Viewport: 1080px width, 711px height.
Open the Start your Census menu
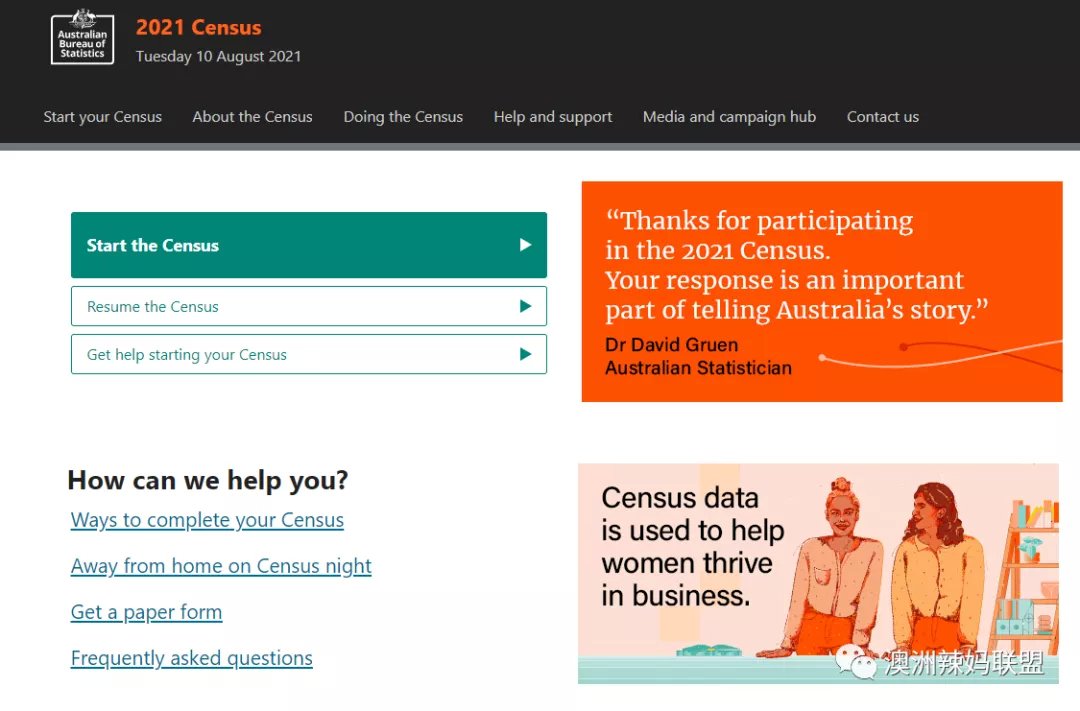point(103,116)
